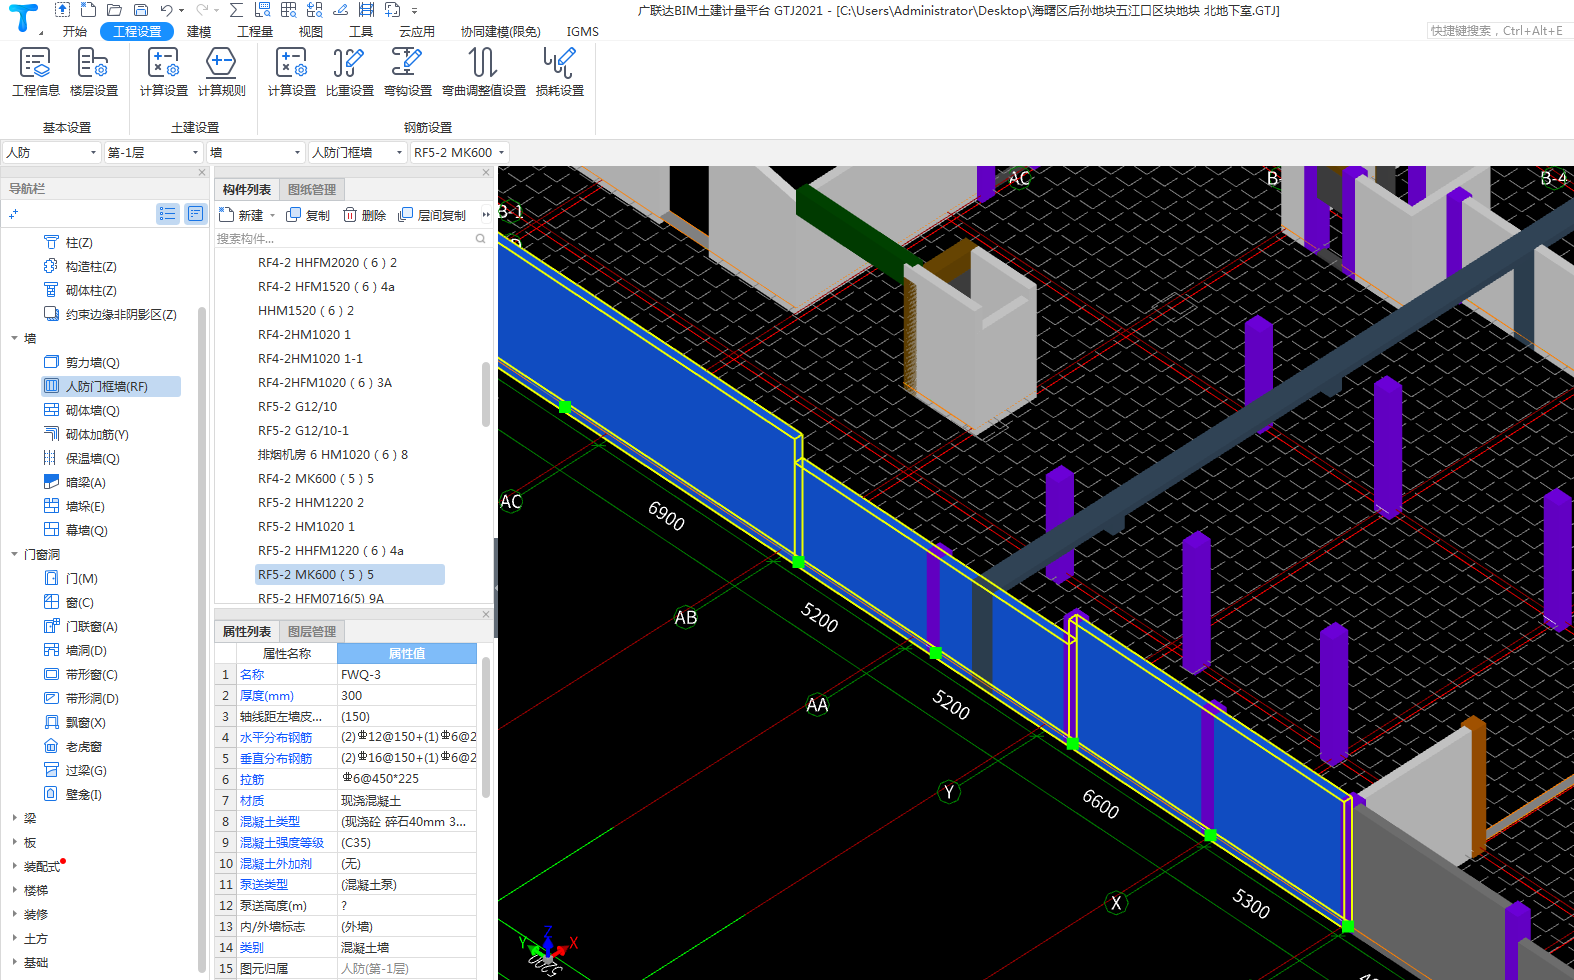Open 弯曲调整值设置 bend adjustment settings
Screen dimensions: 1574x980
coord(484,72)
